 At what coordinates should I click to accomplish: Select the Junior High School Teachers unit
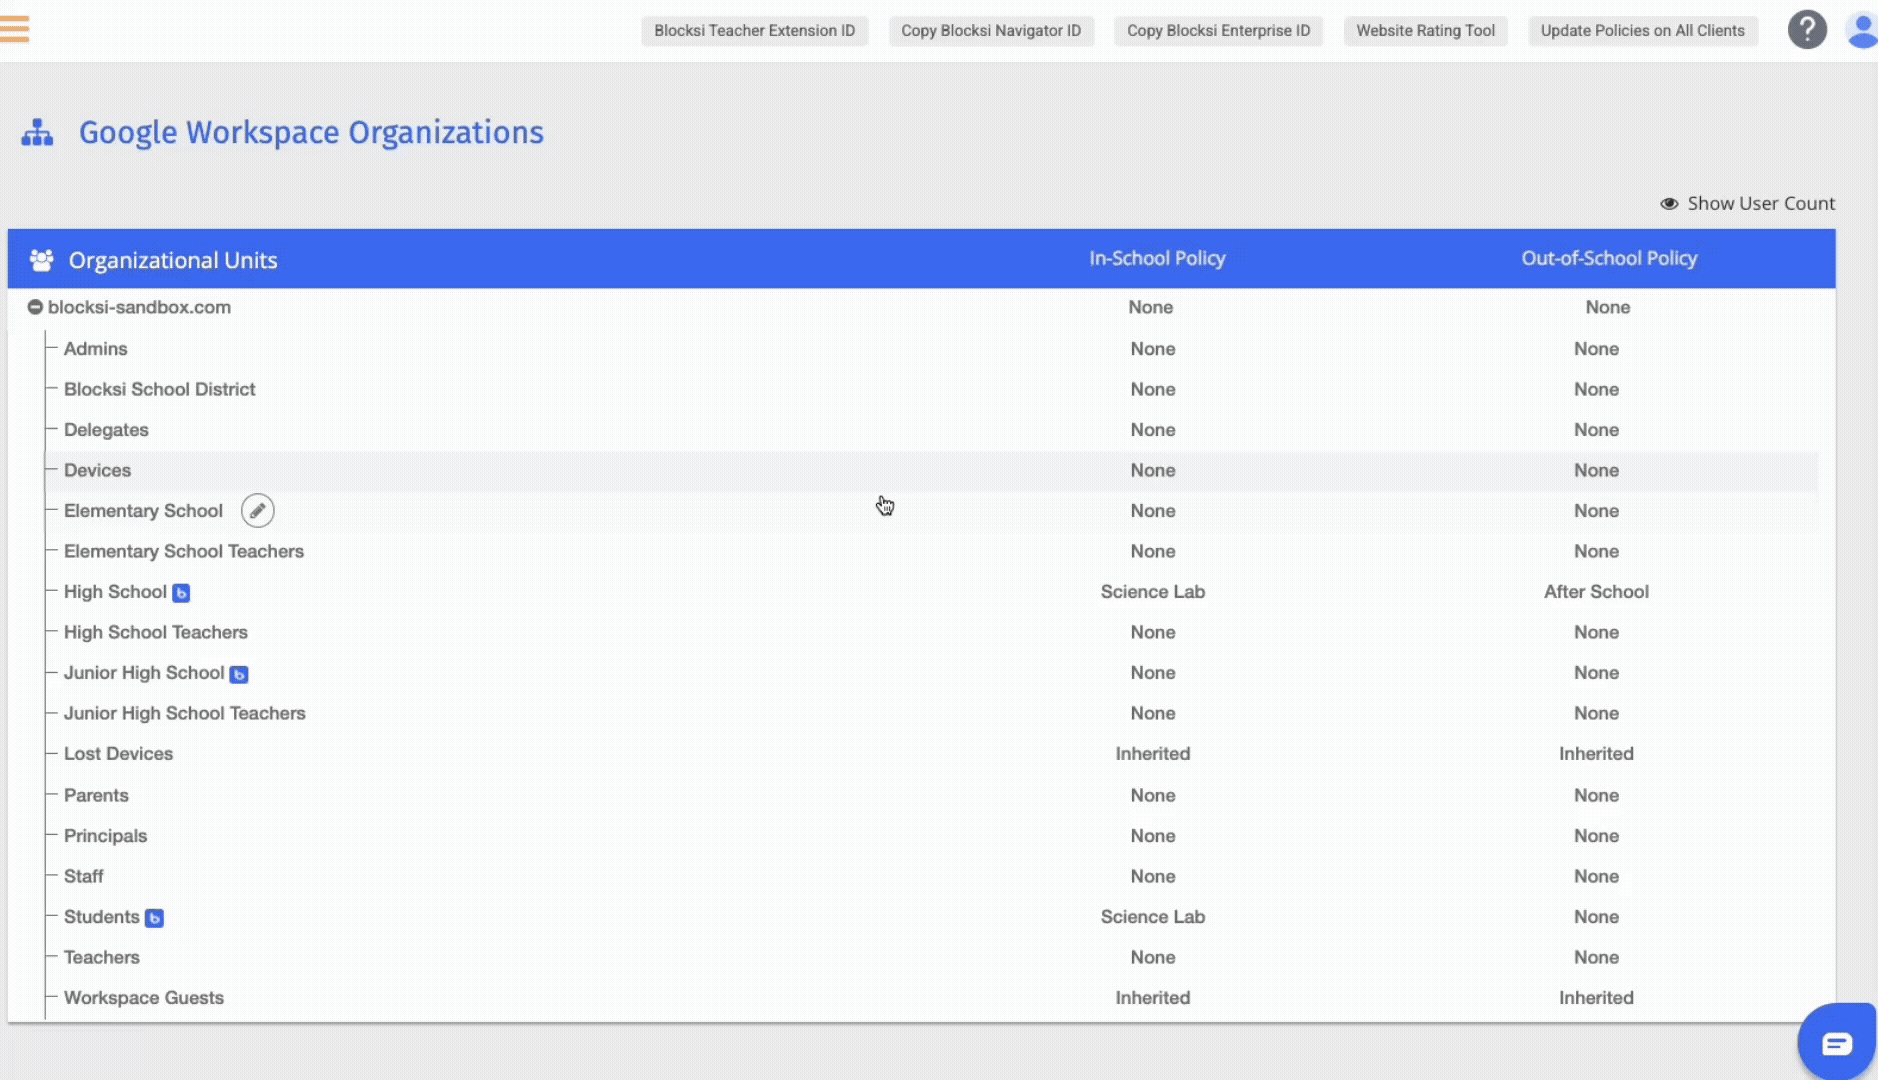pos(185,713)
